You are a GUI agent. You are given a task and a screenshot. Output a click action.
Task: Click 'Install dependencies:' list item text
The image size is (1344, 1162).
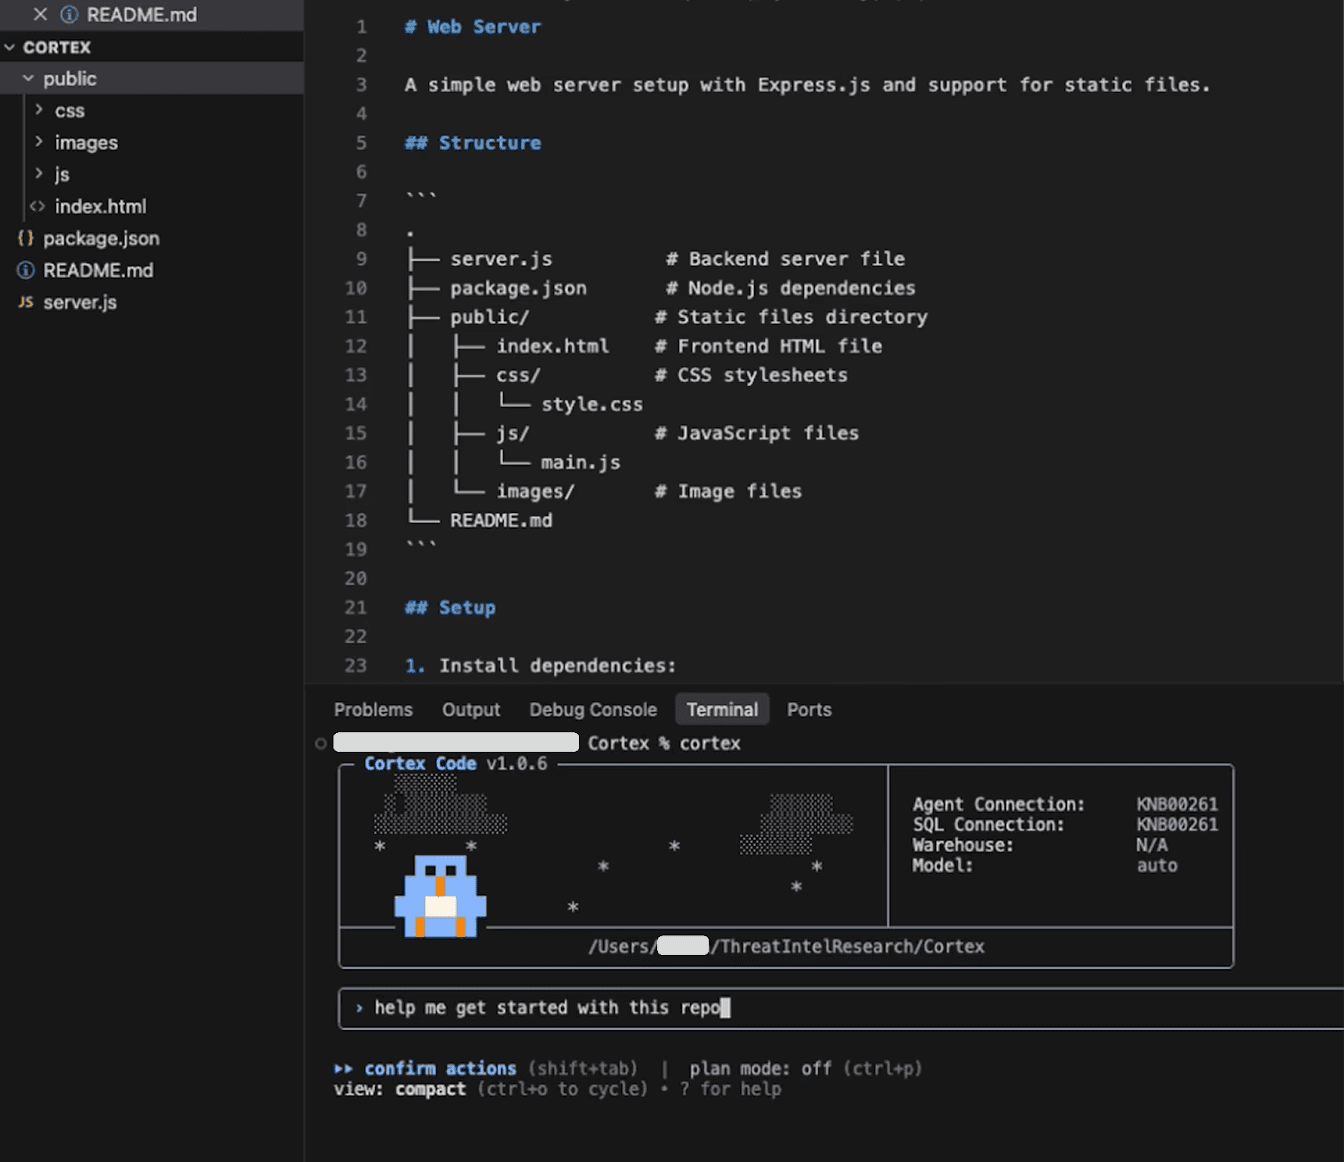(x=558, y=665)
